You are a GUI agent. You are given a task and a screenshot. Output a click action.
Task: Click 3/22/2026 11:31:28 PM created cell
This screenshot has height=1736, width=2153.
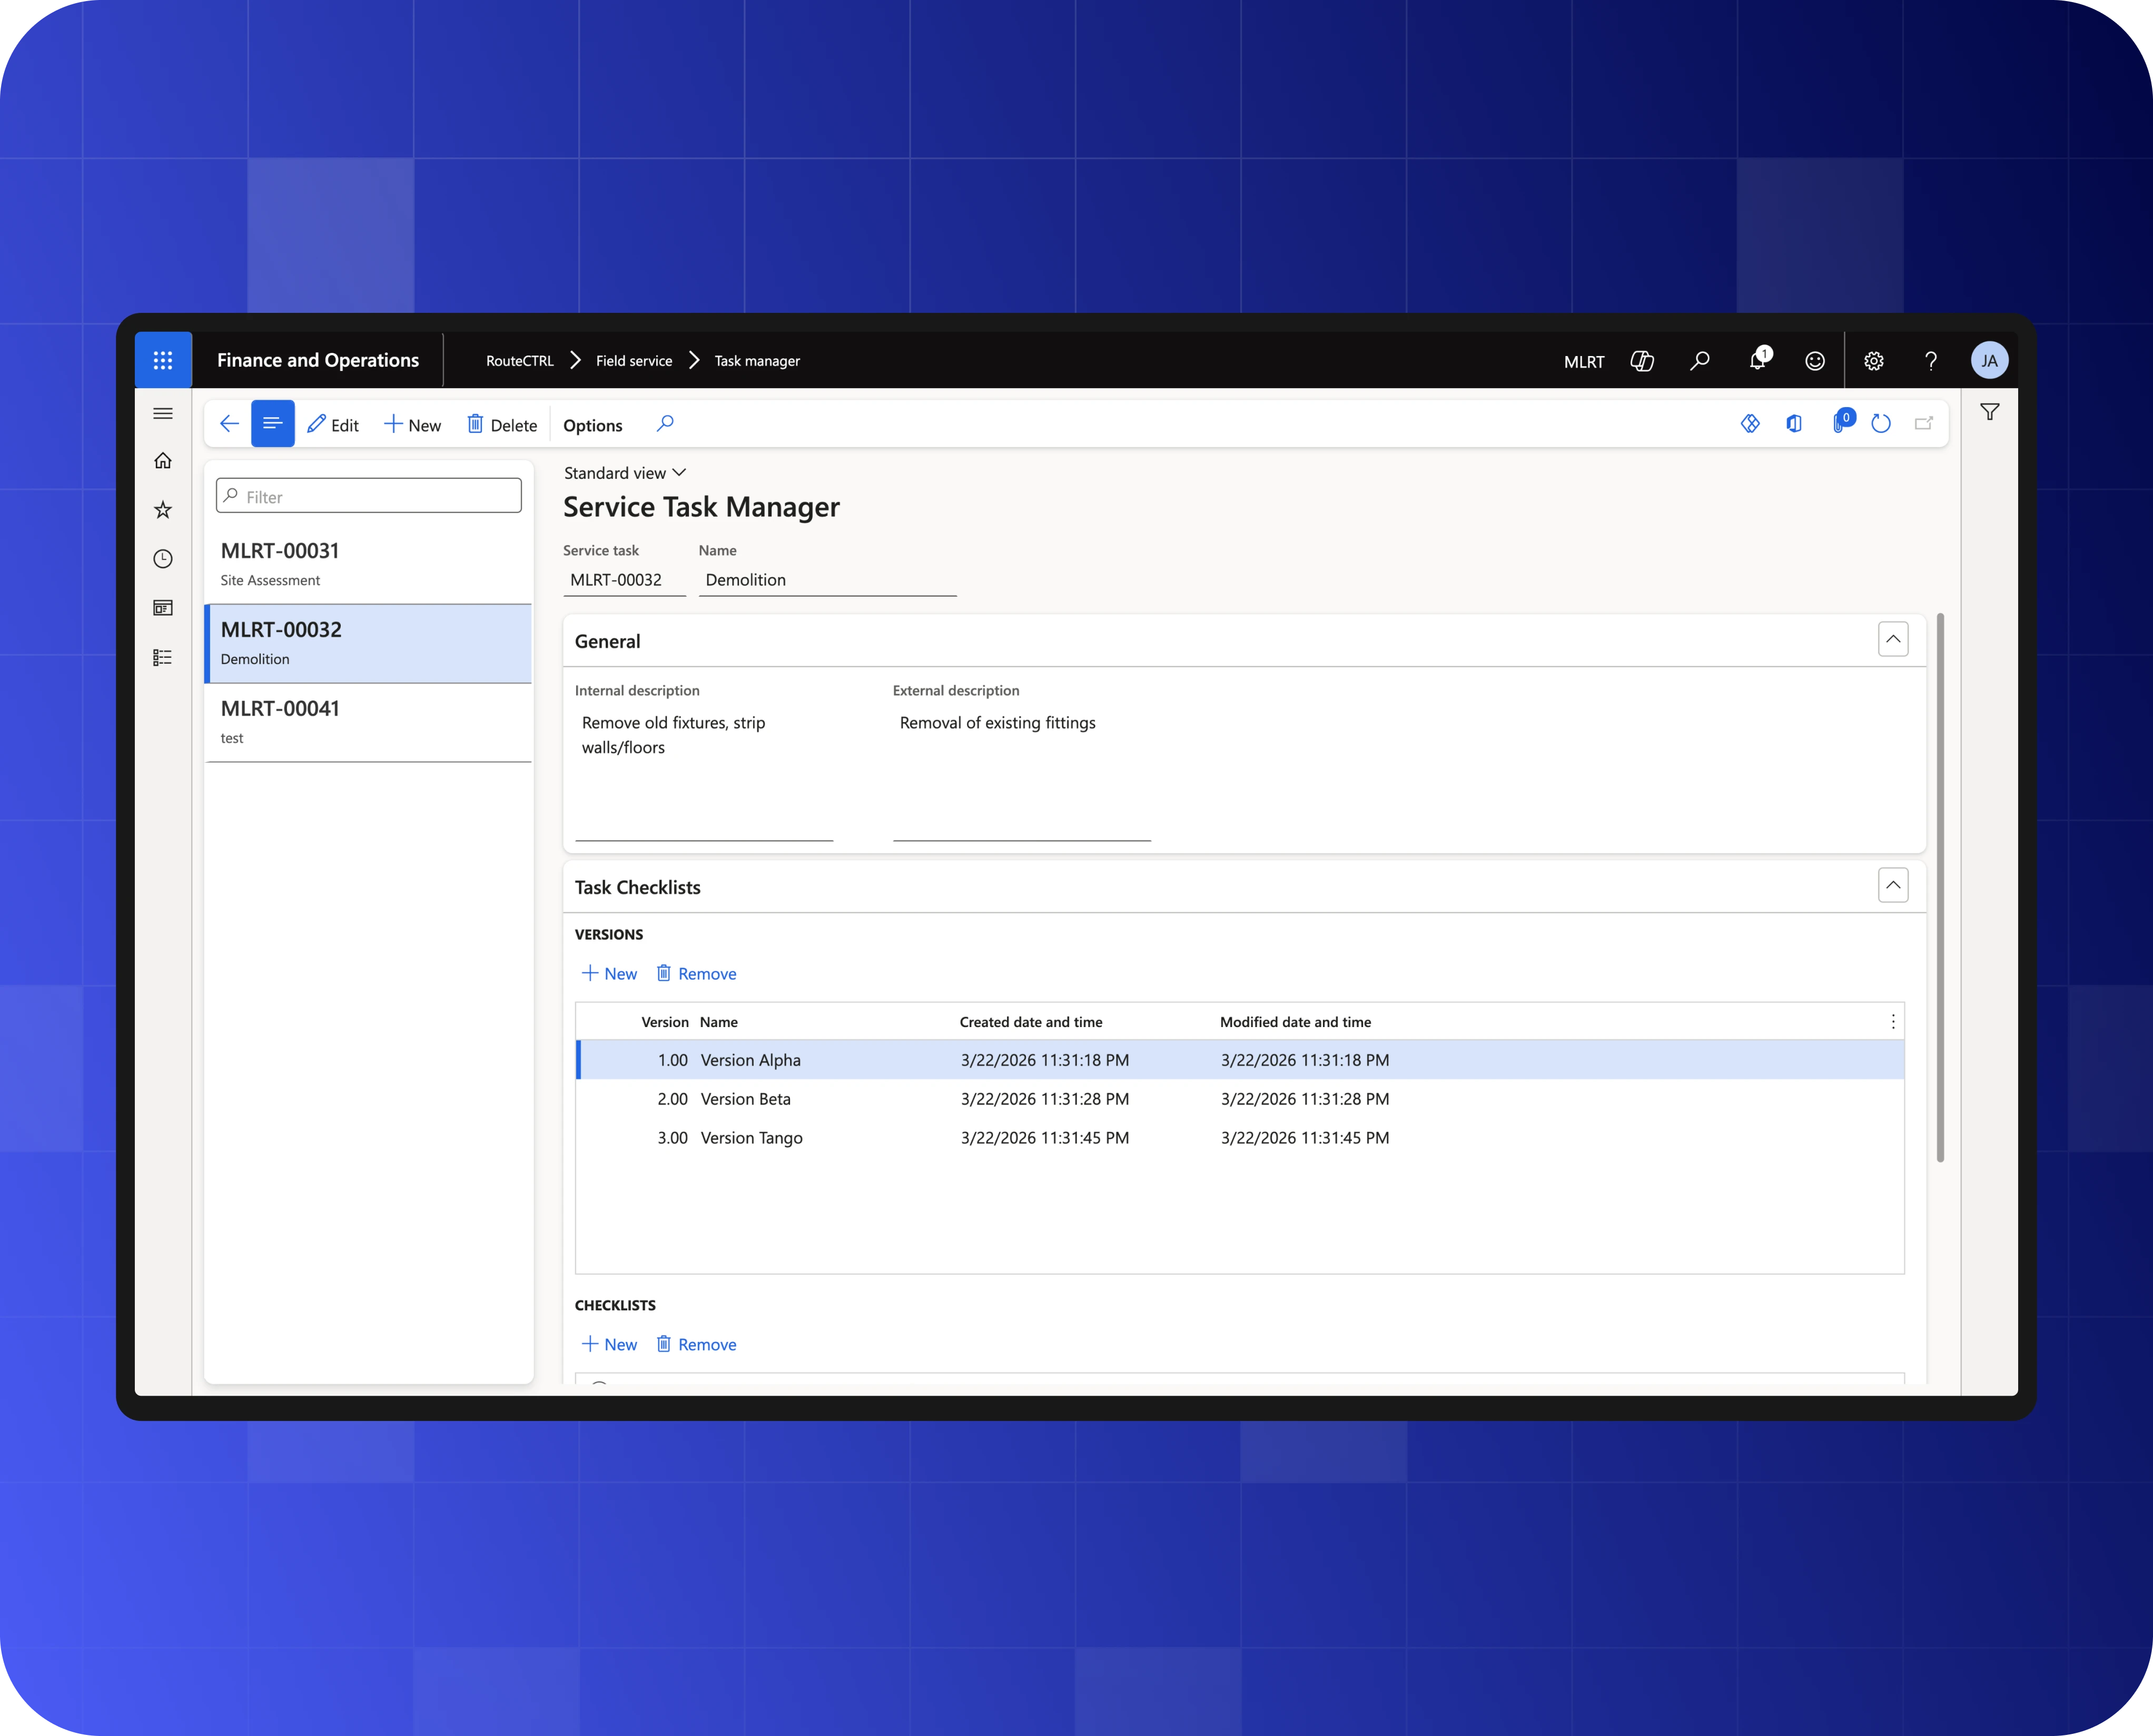point(1045,1099)
